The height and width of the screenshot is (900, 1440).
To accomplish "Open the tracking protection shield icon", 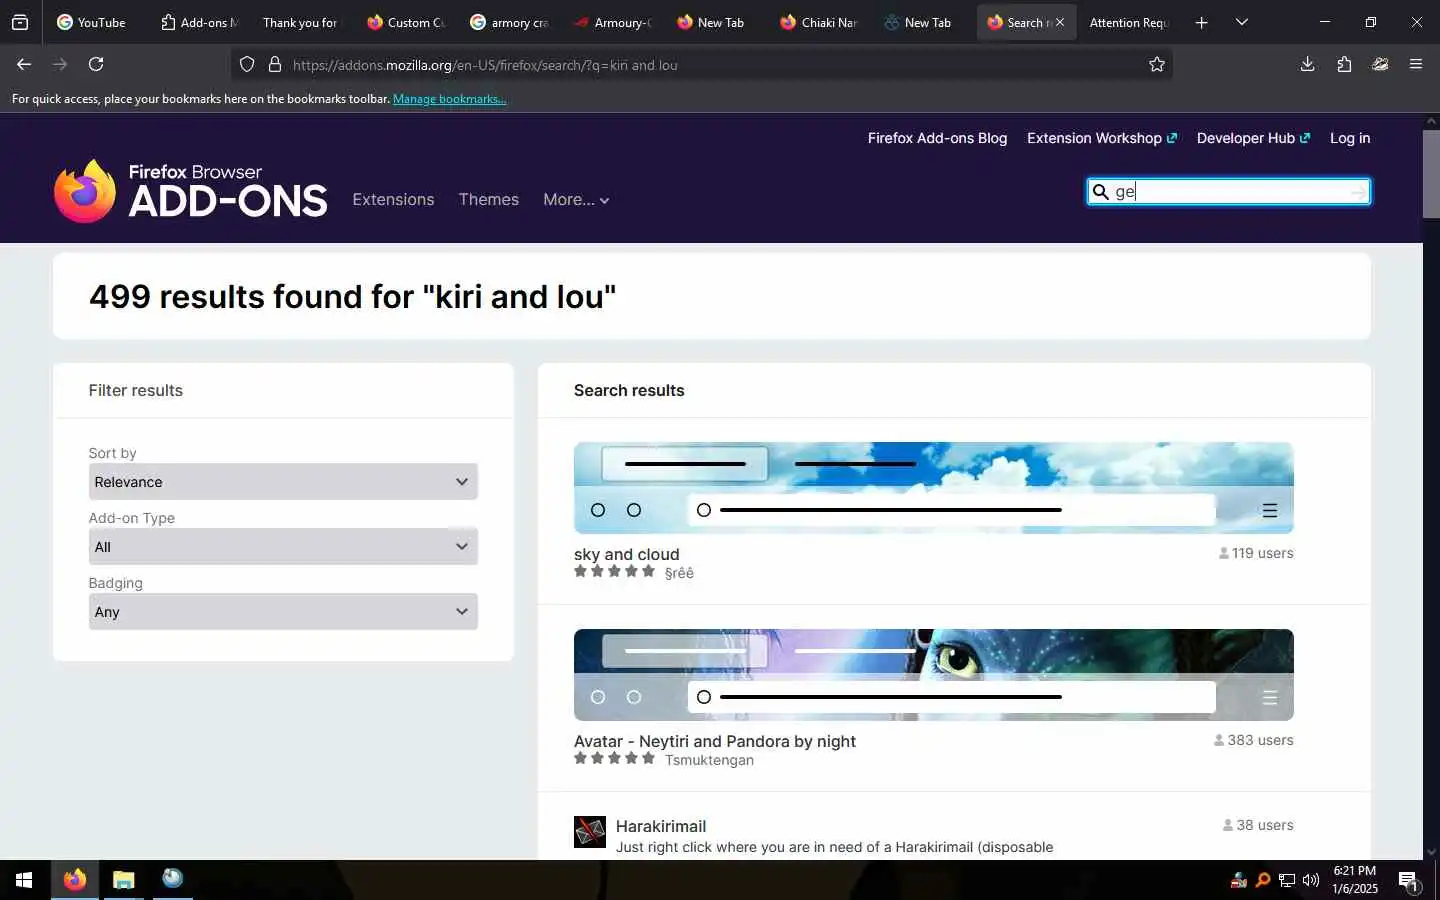I will 247,65.
